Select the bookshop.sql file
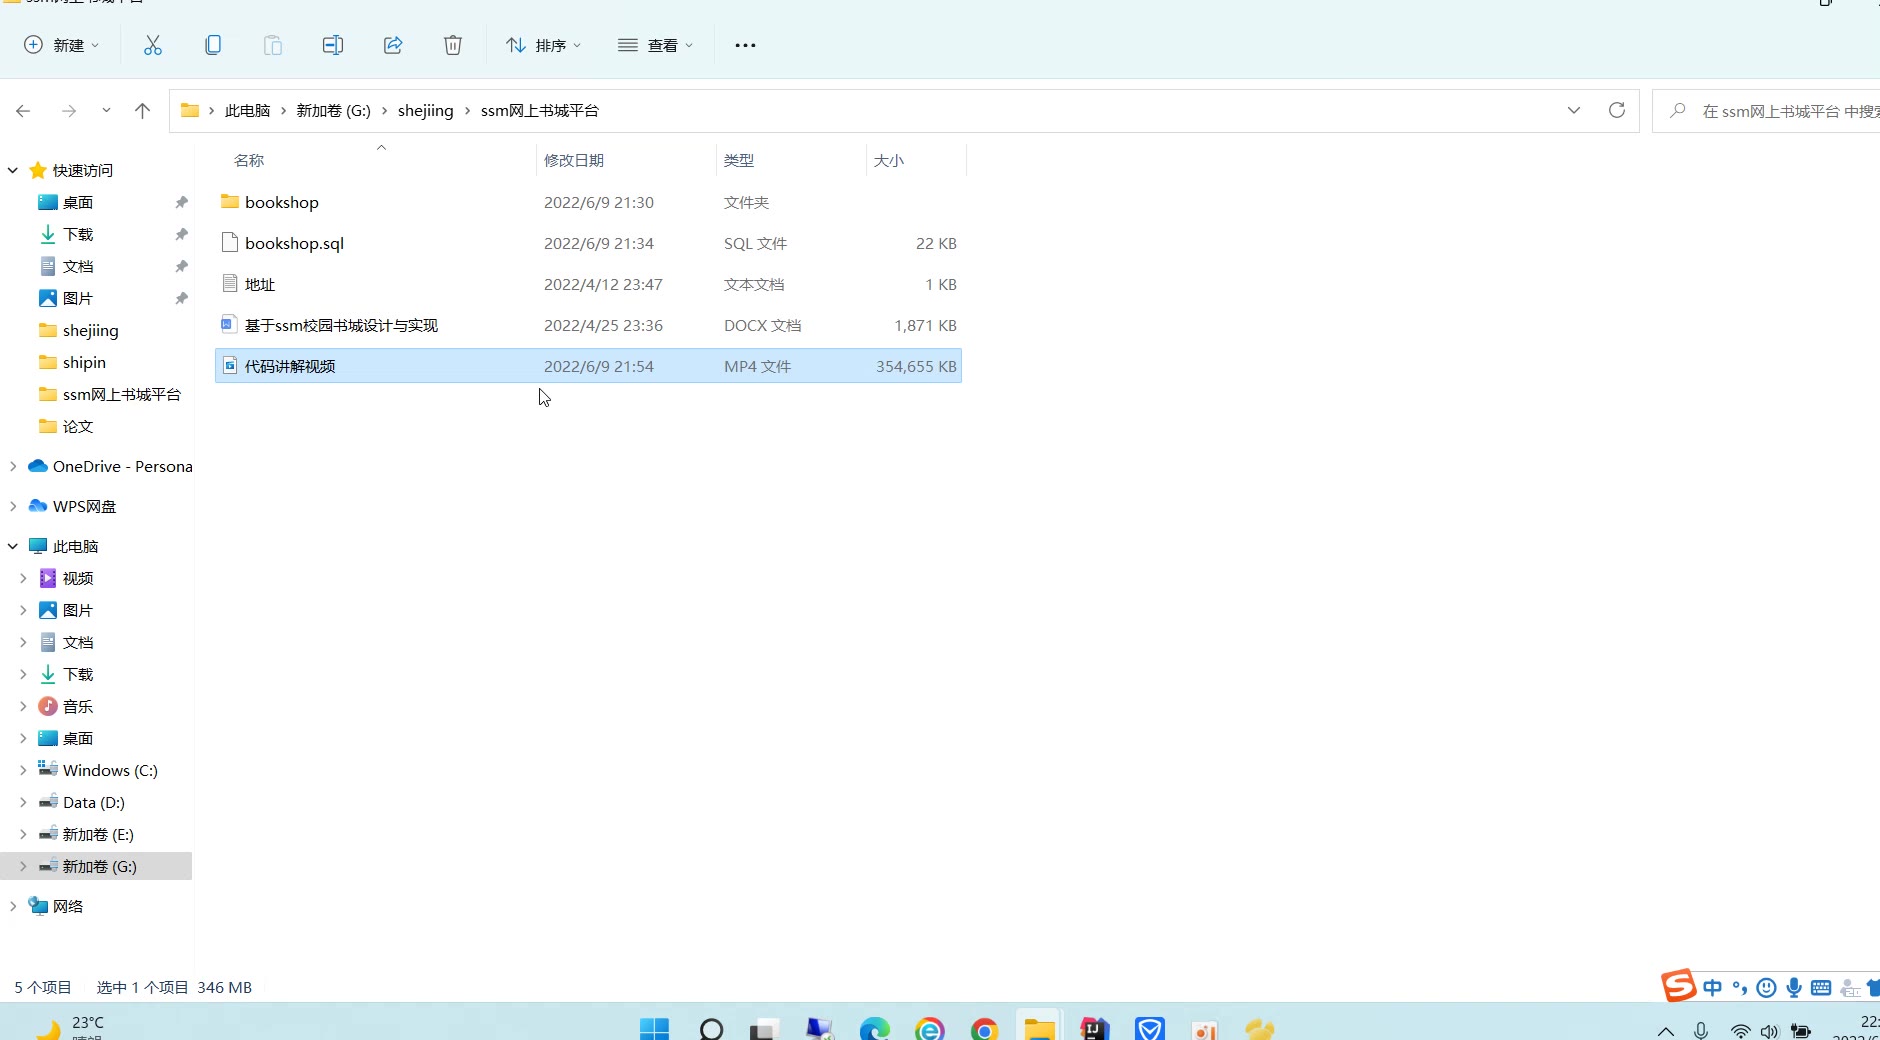1880x1040 pixels. pyautogui.click(x=294, y=243)
